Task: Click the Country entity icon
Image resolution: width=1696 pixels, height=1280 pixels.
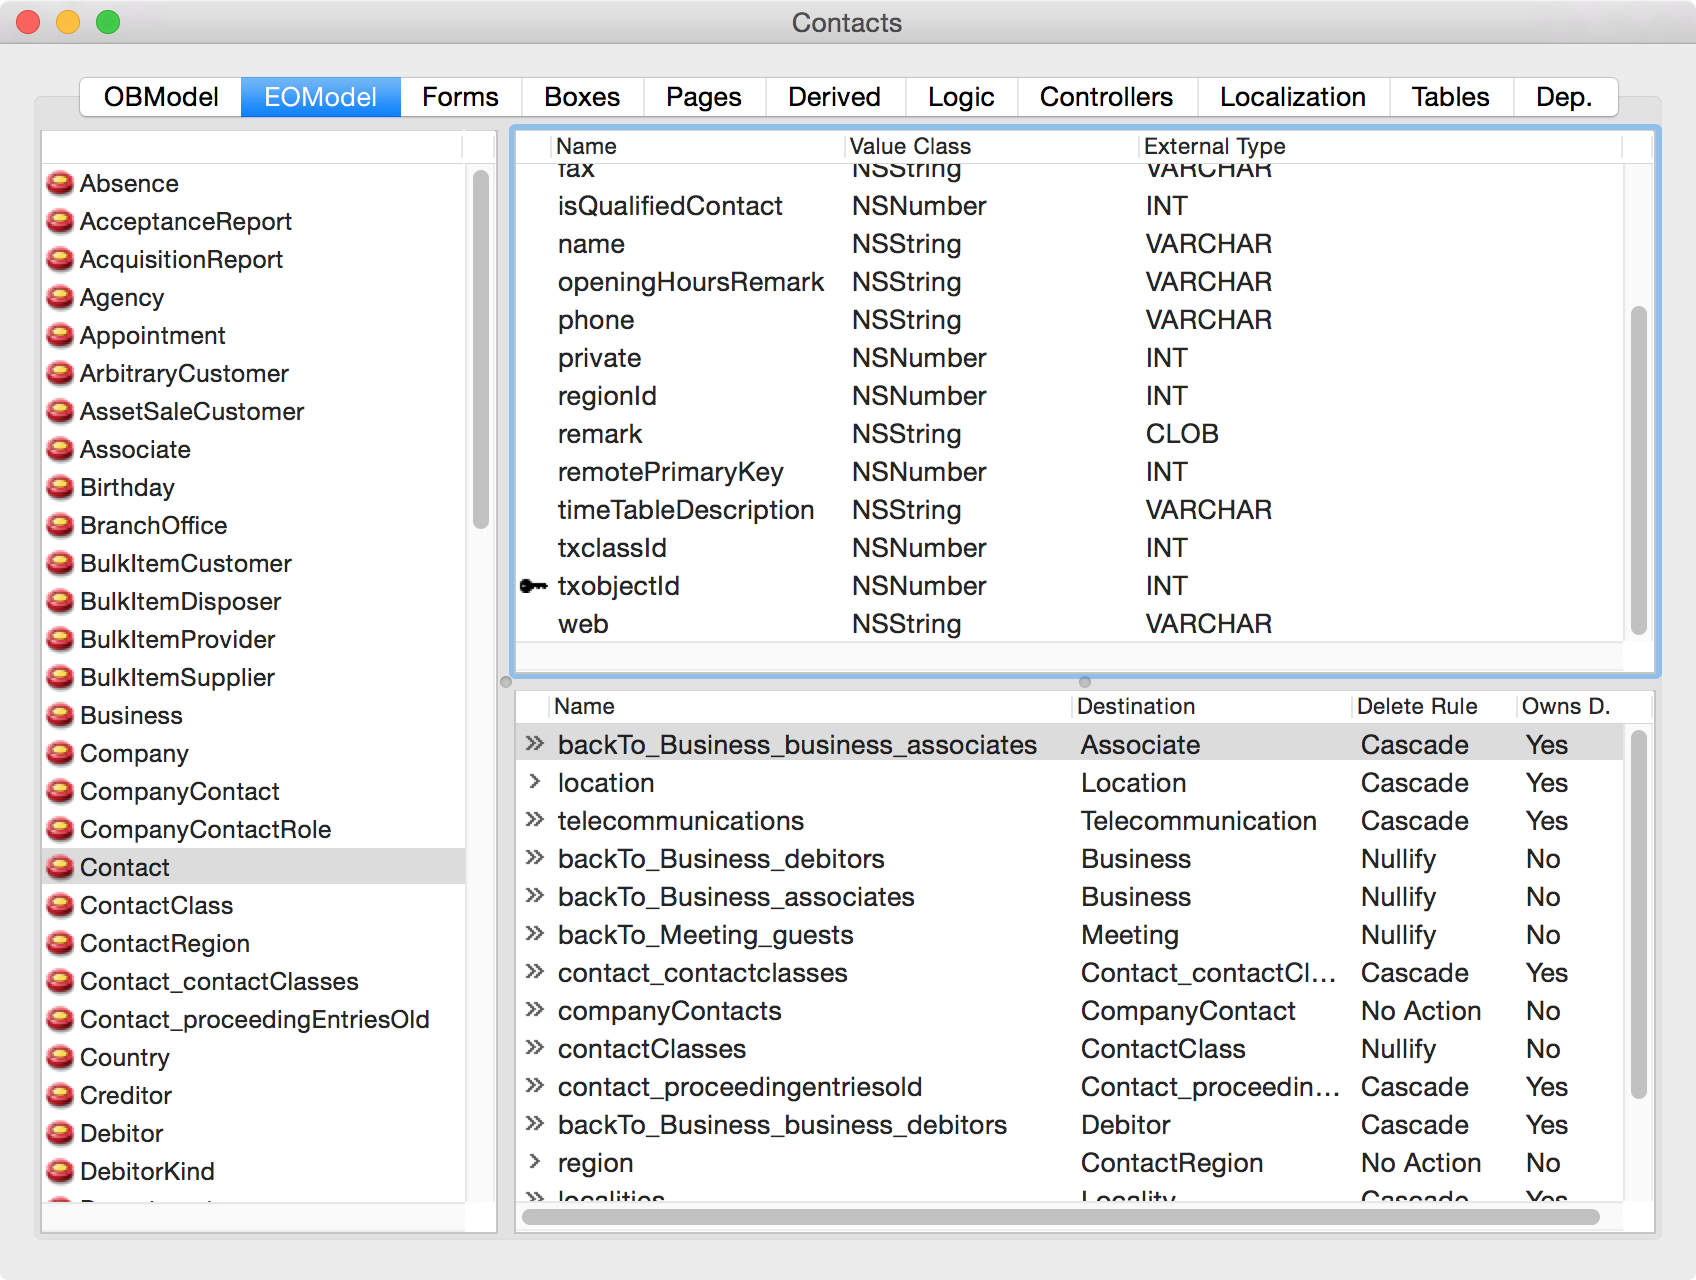Action: point(61,1057)
